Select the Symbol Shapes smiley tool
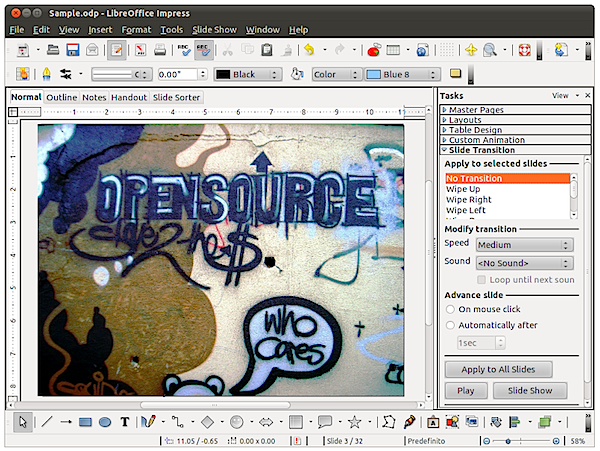This screenshot has width=600, height=451. [236, 422]
